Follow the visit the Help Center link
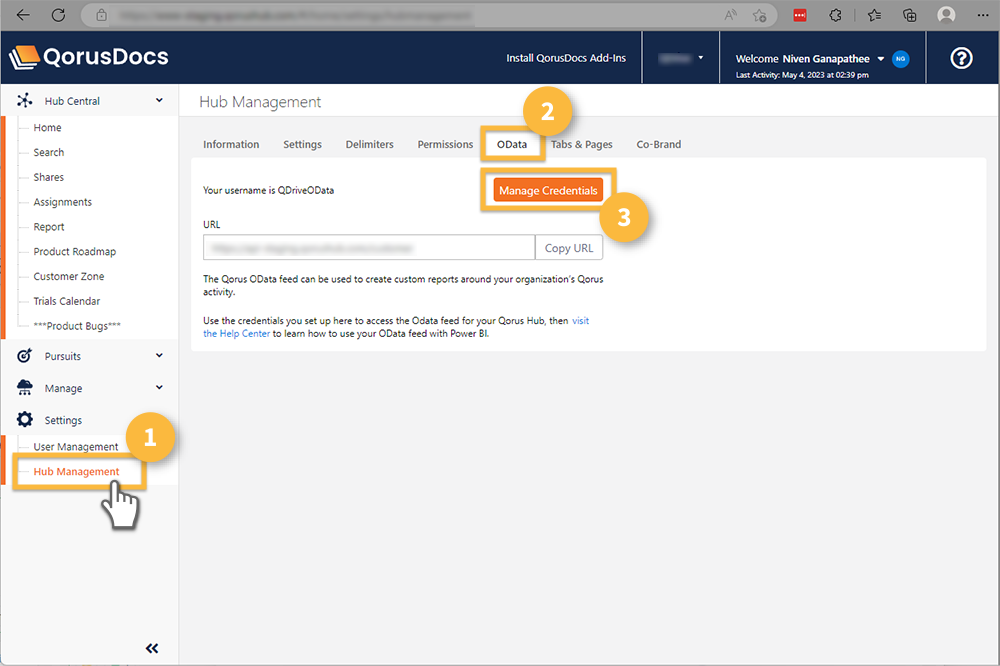 [236, 334]
